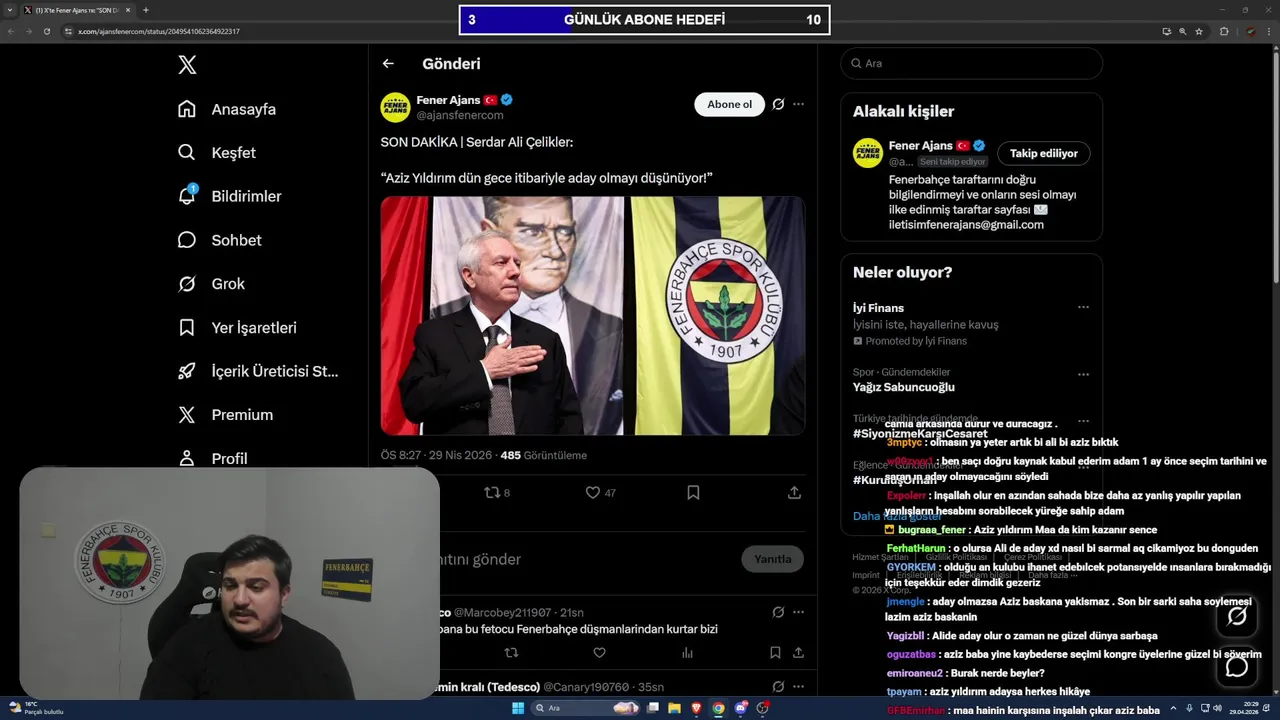
Task: Share the Fener Ajans post
Action: [x=794, y=493]
